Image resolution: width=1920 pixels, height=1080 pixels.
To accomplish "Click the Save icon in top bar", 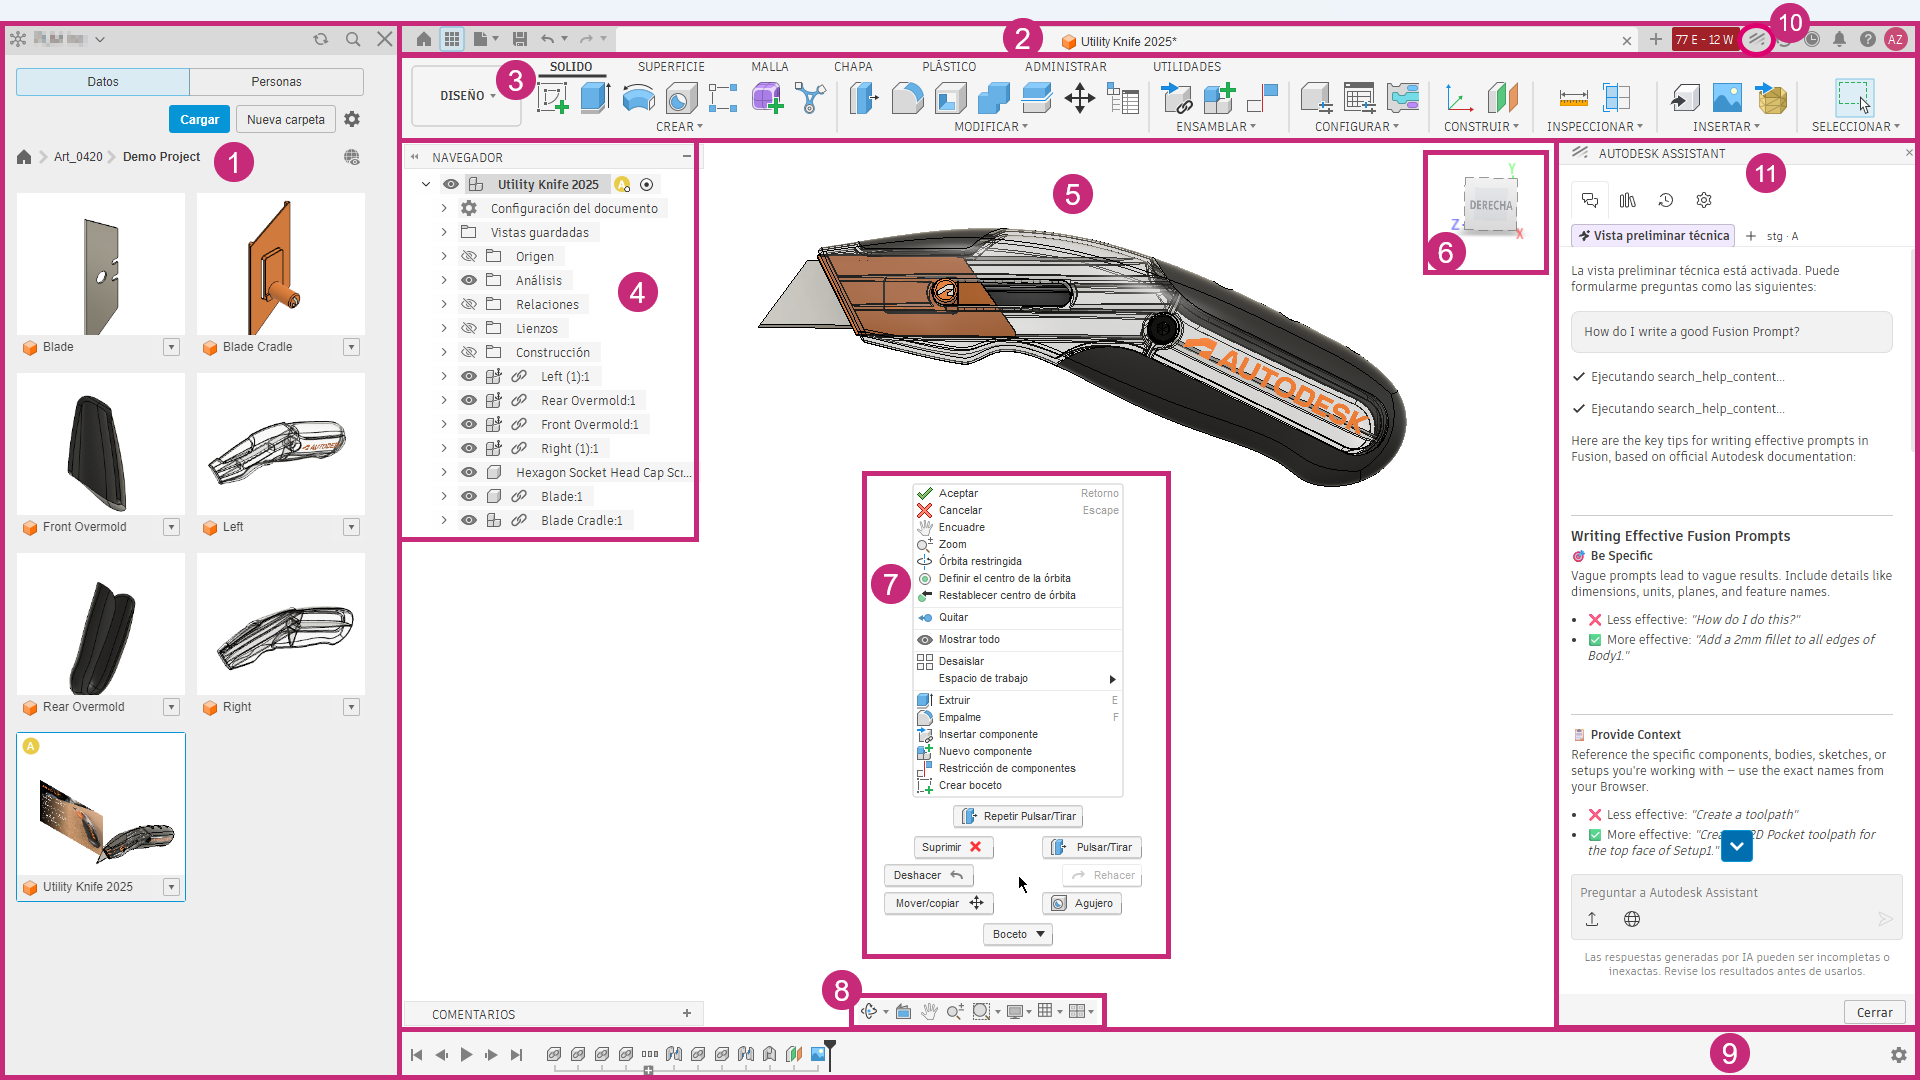I will coord(520,39).
